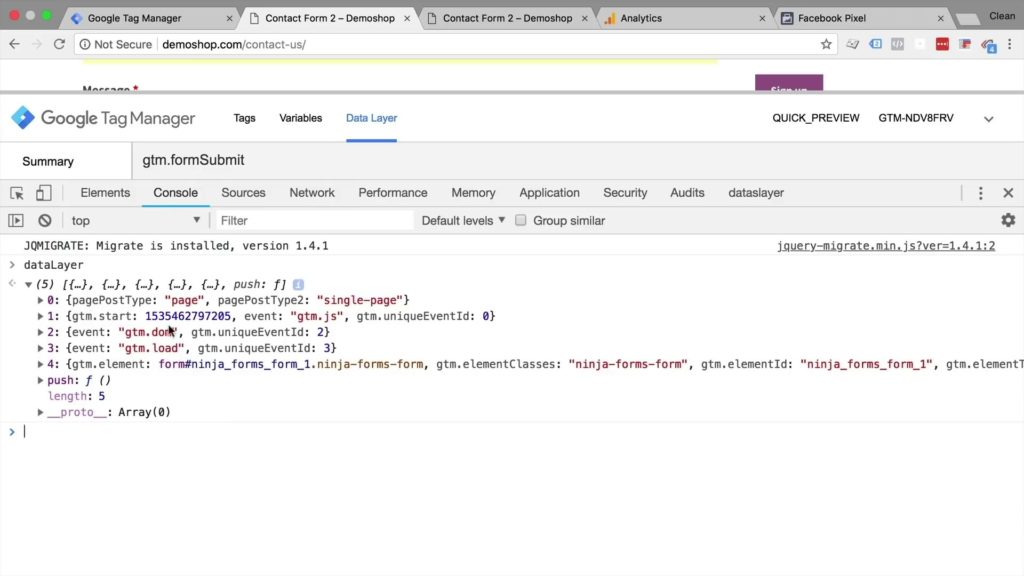Viewport: 1024px width, 576px height.
Task: Click inside the console Filter field
Action: tap(300, 220)
